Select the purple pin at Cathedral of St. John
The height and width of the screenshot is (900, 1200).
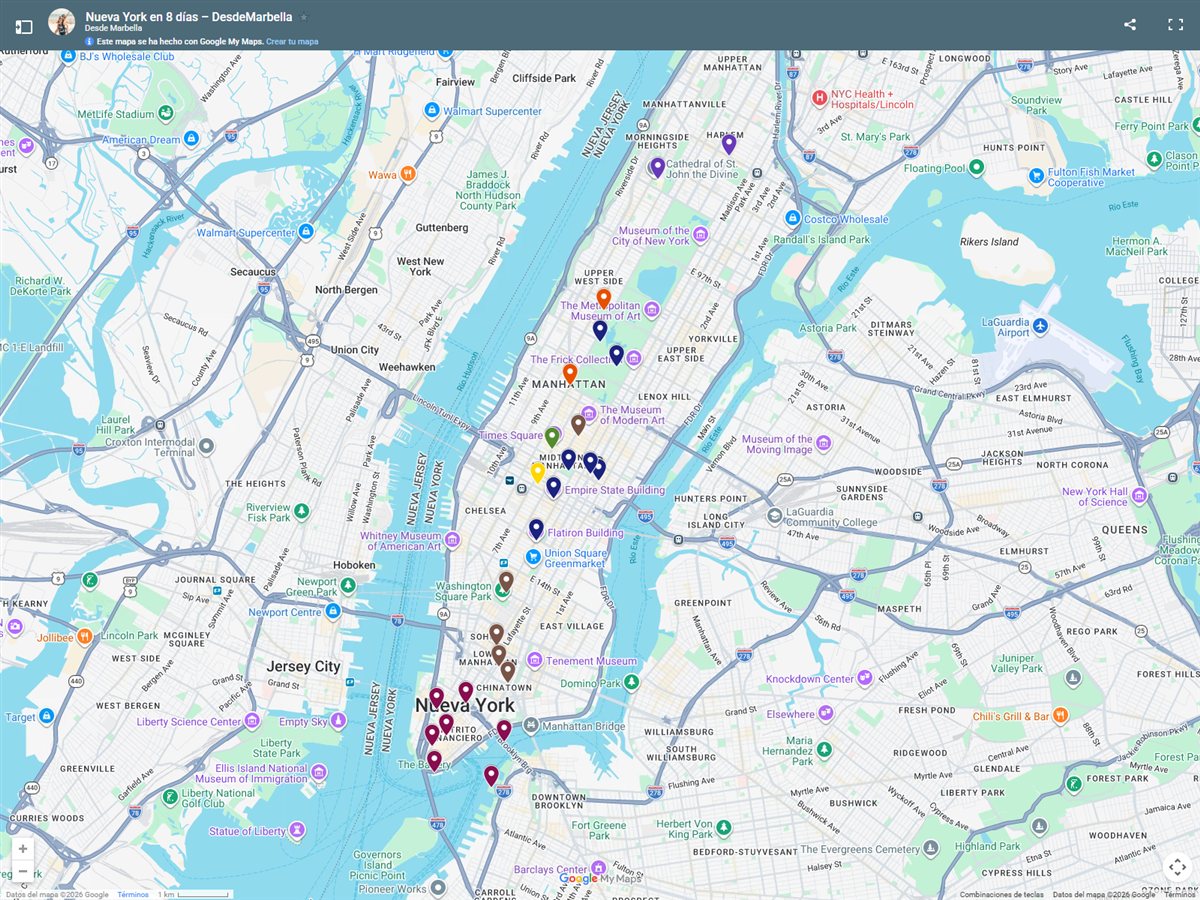[657, 167]
